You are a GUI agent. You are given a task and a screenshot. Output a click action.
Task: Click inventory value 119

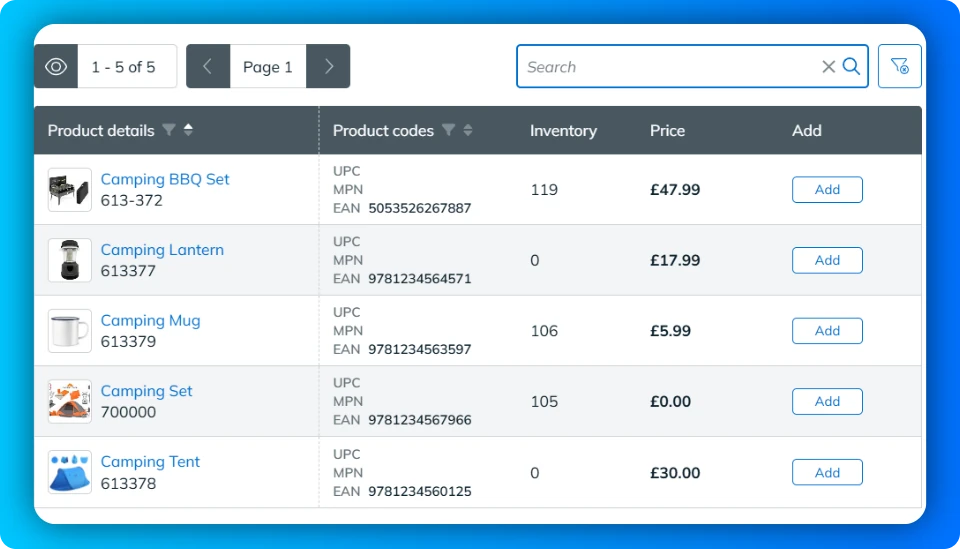pos(544,190)
